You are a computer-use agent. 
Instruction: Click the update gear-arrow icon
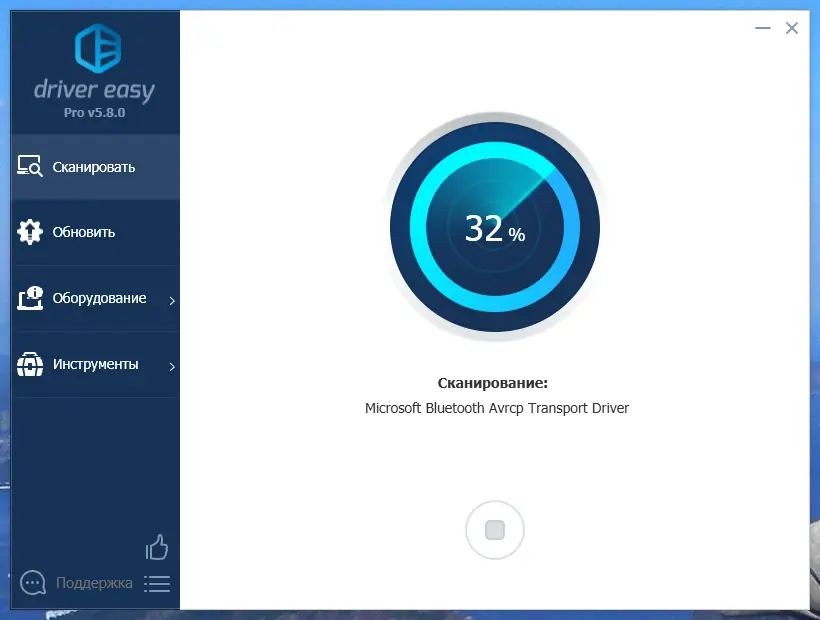tap(30, 232)
